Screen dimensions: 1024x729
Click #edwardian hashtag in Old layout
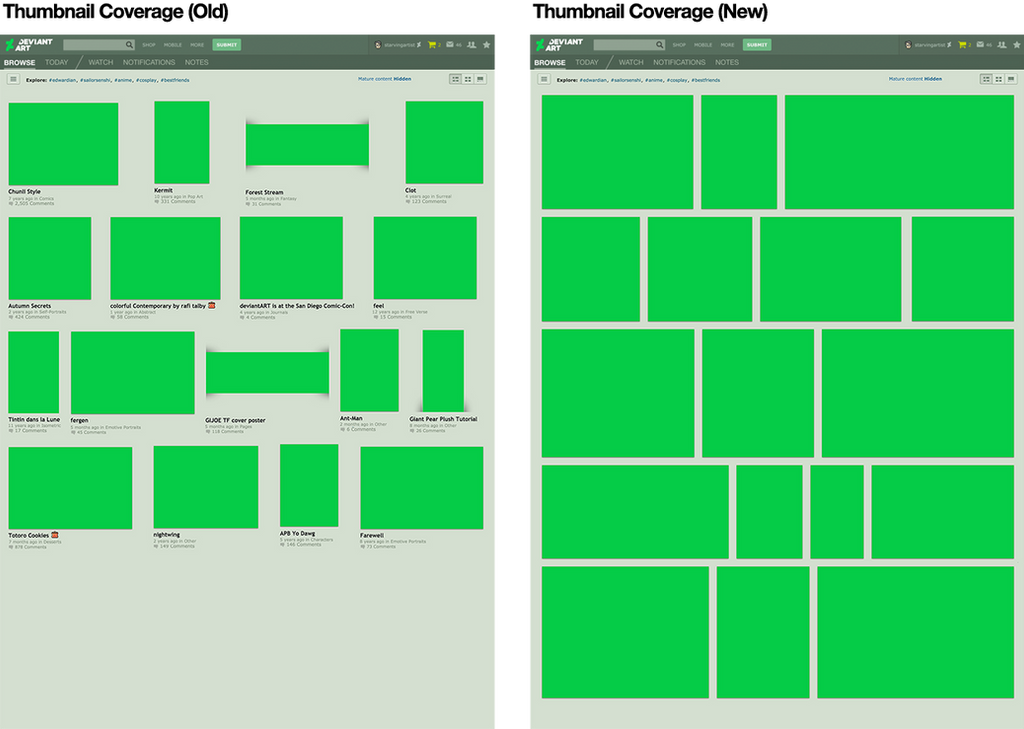tap(62, 80)
